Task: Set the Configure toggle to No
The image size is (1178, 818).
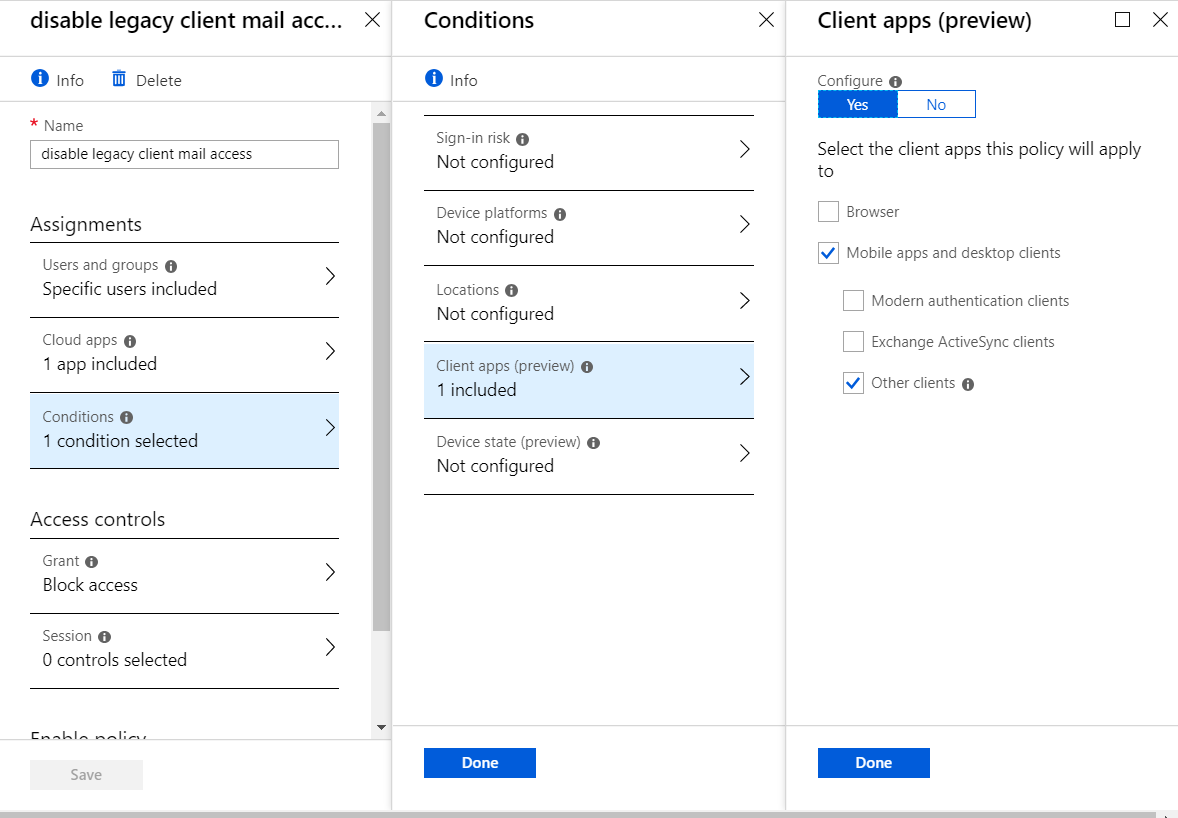Action: point(936,104)
